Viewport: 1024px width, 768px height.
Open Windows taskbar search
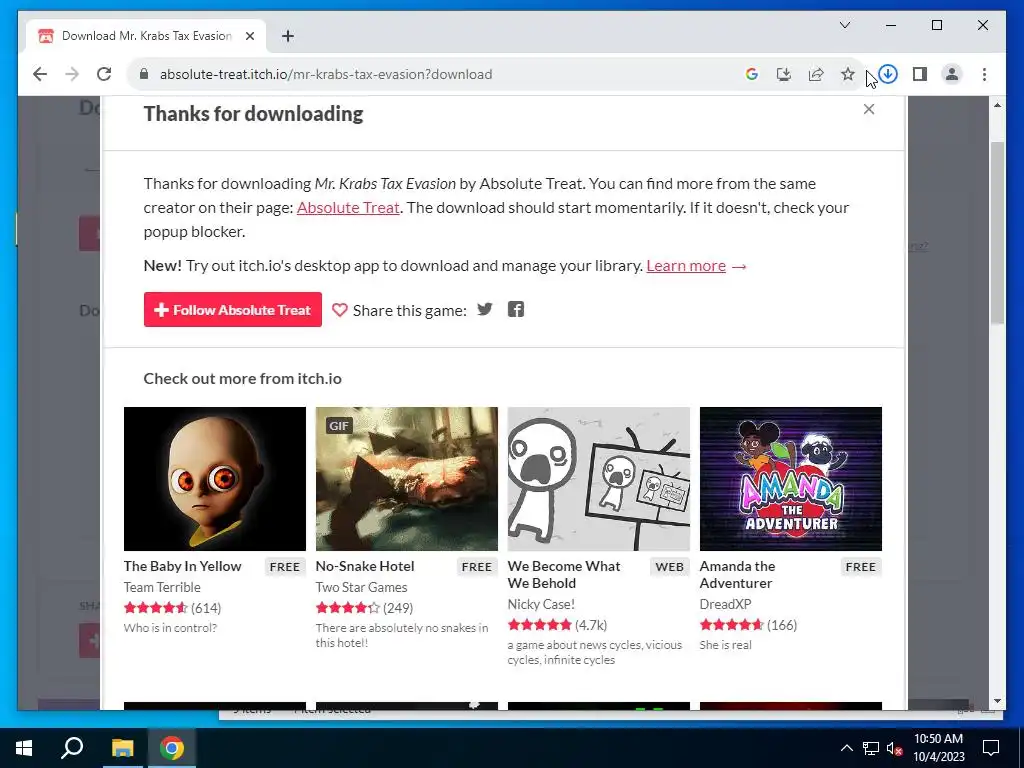pyautogui.click(x=72, y=748)
